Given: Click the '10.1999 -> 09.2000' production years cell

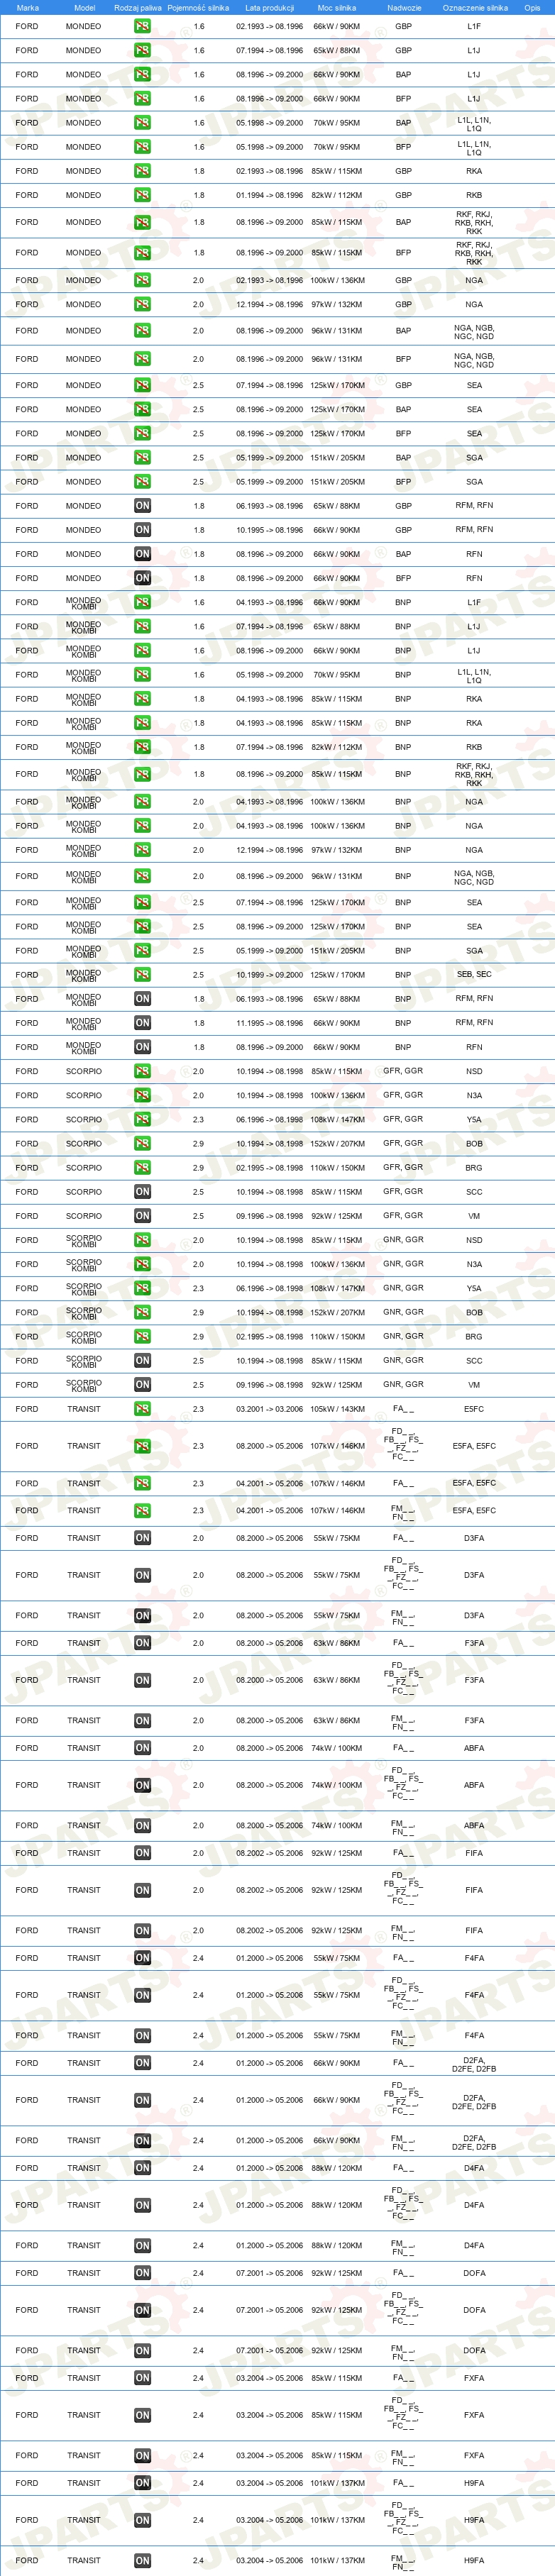Looking at the screenshot, I should tap(269, 975).
